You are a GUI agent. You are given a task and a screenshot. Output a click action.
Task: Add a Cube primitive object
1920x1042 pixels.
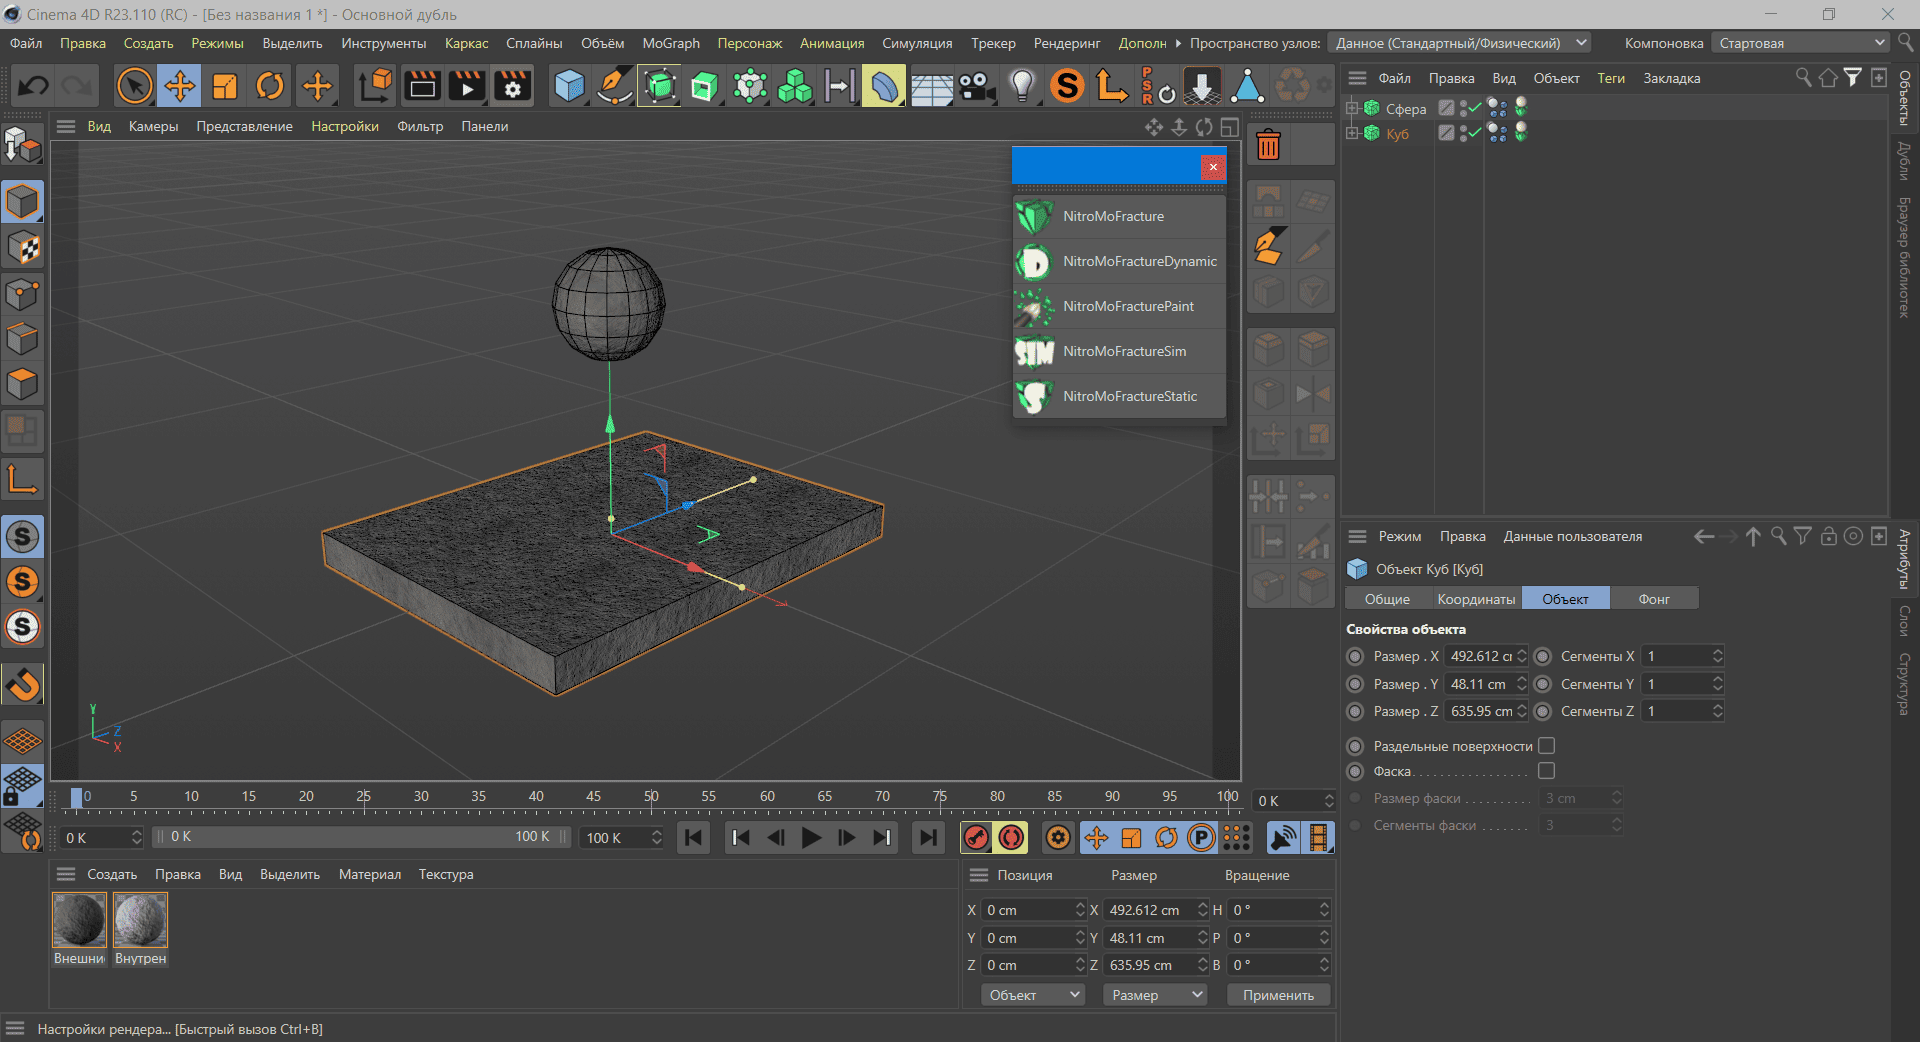coord(569,86)
